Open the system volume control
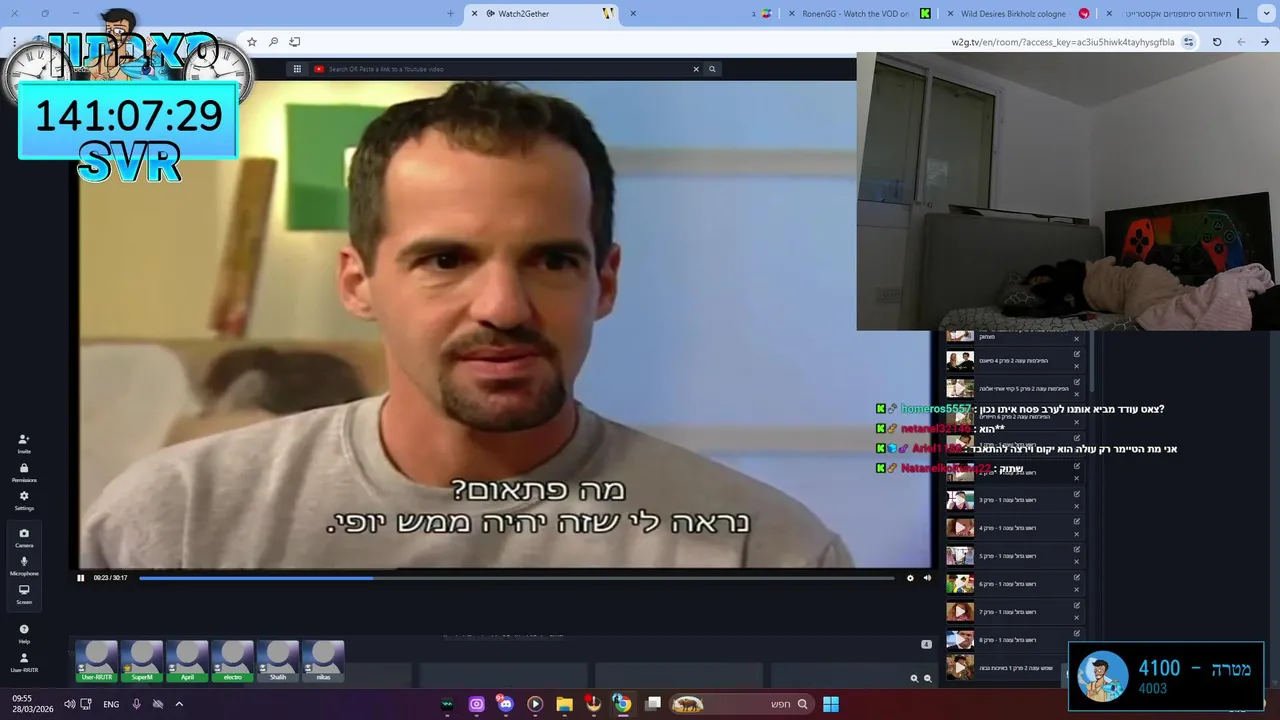 tap(69, 704)
